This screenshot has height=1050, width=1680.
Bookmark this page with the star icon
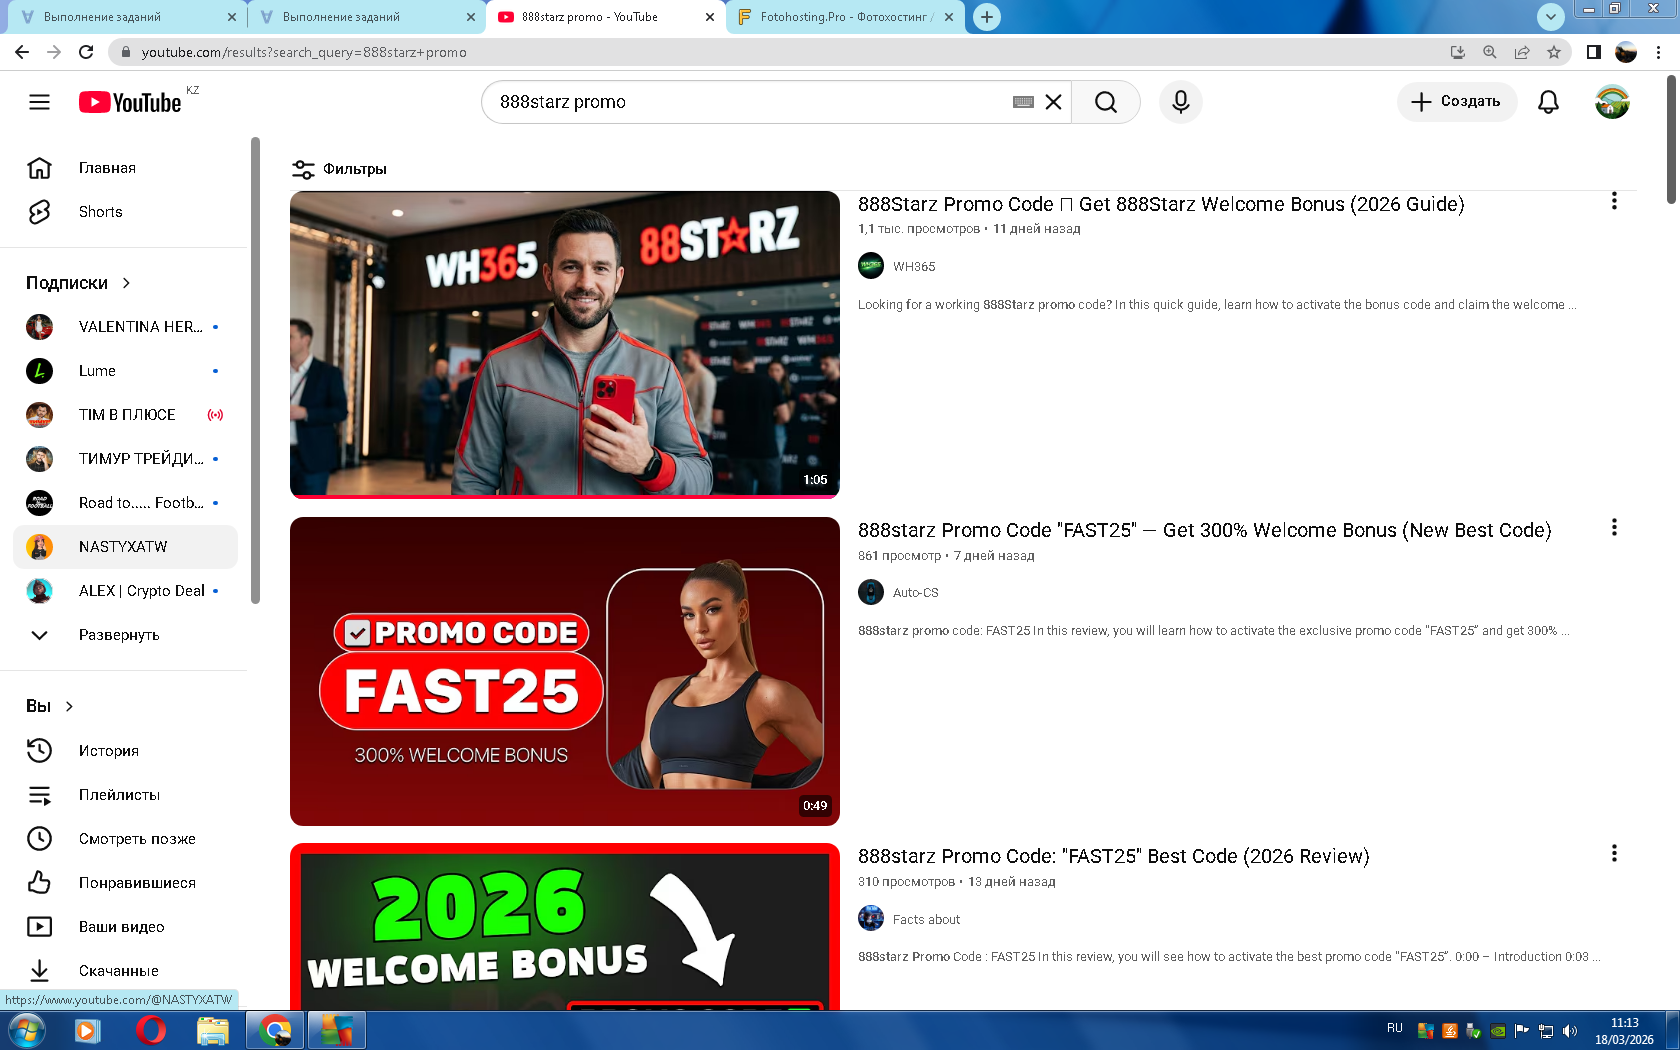[1553, 52]
